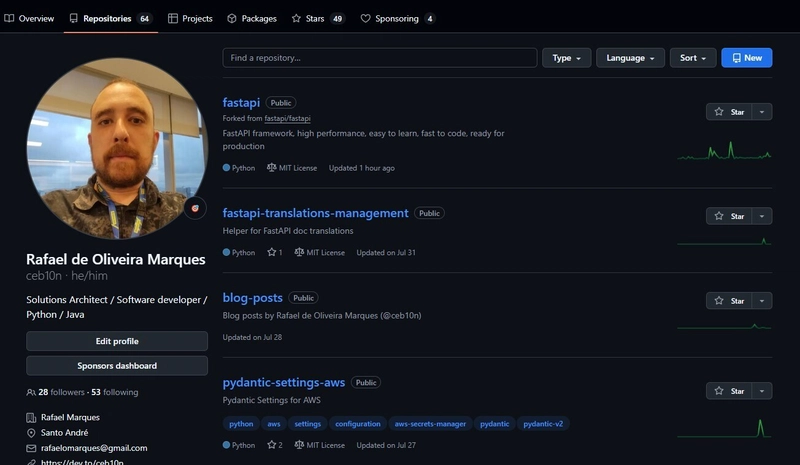Click the Stars tab star icon
The image size is (800, 465).
[x=296, y=18]
